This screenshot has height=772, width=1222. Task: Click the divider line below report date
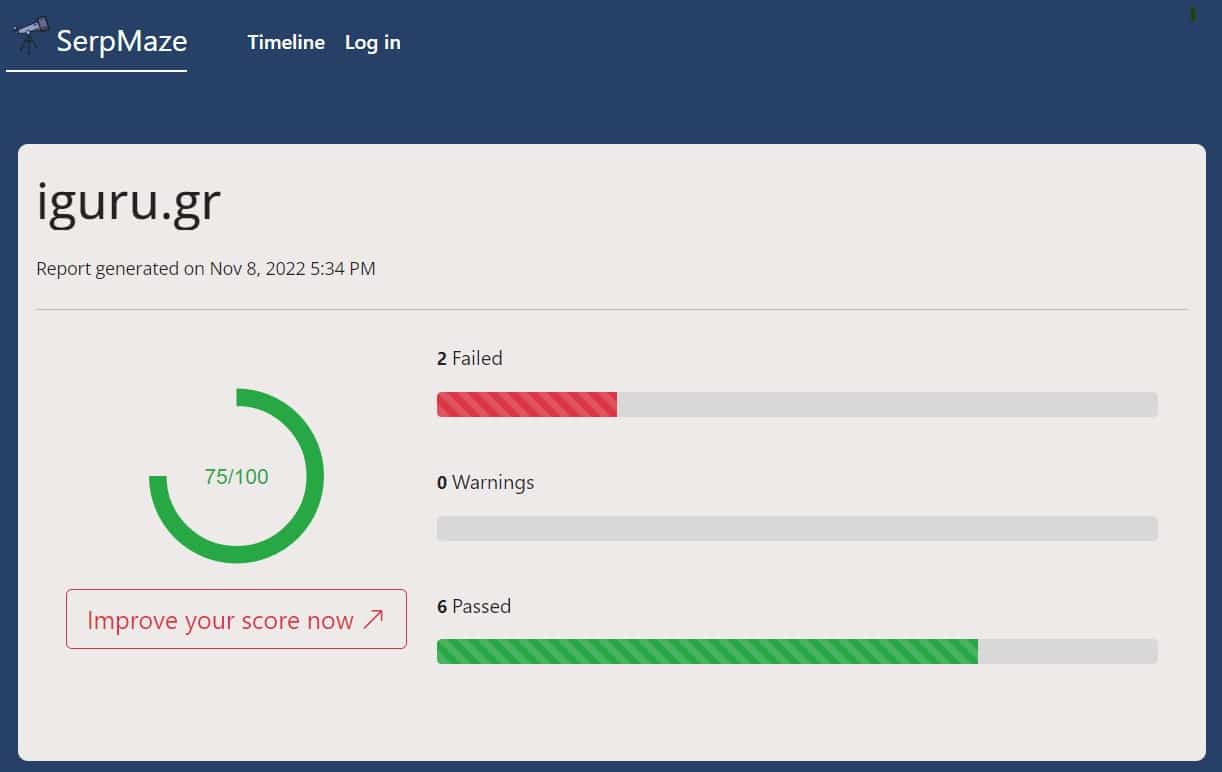pyautogui.click(x=611, y=310)
